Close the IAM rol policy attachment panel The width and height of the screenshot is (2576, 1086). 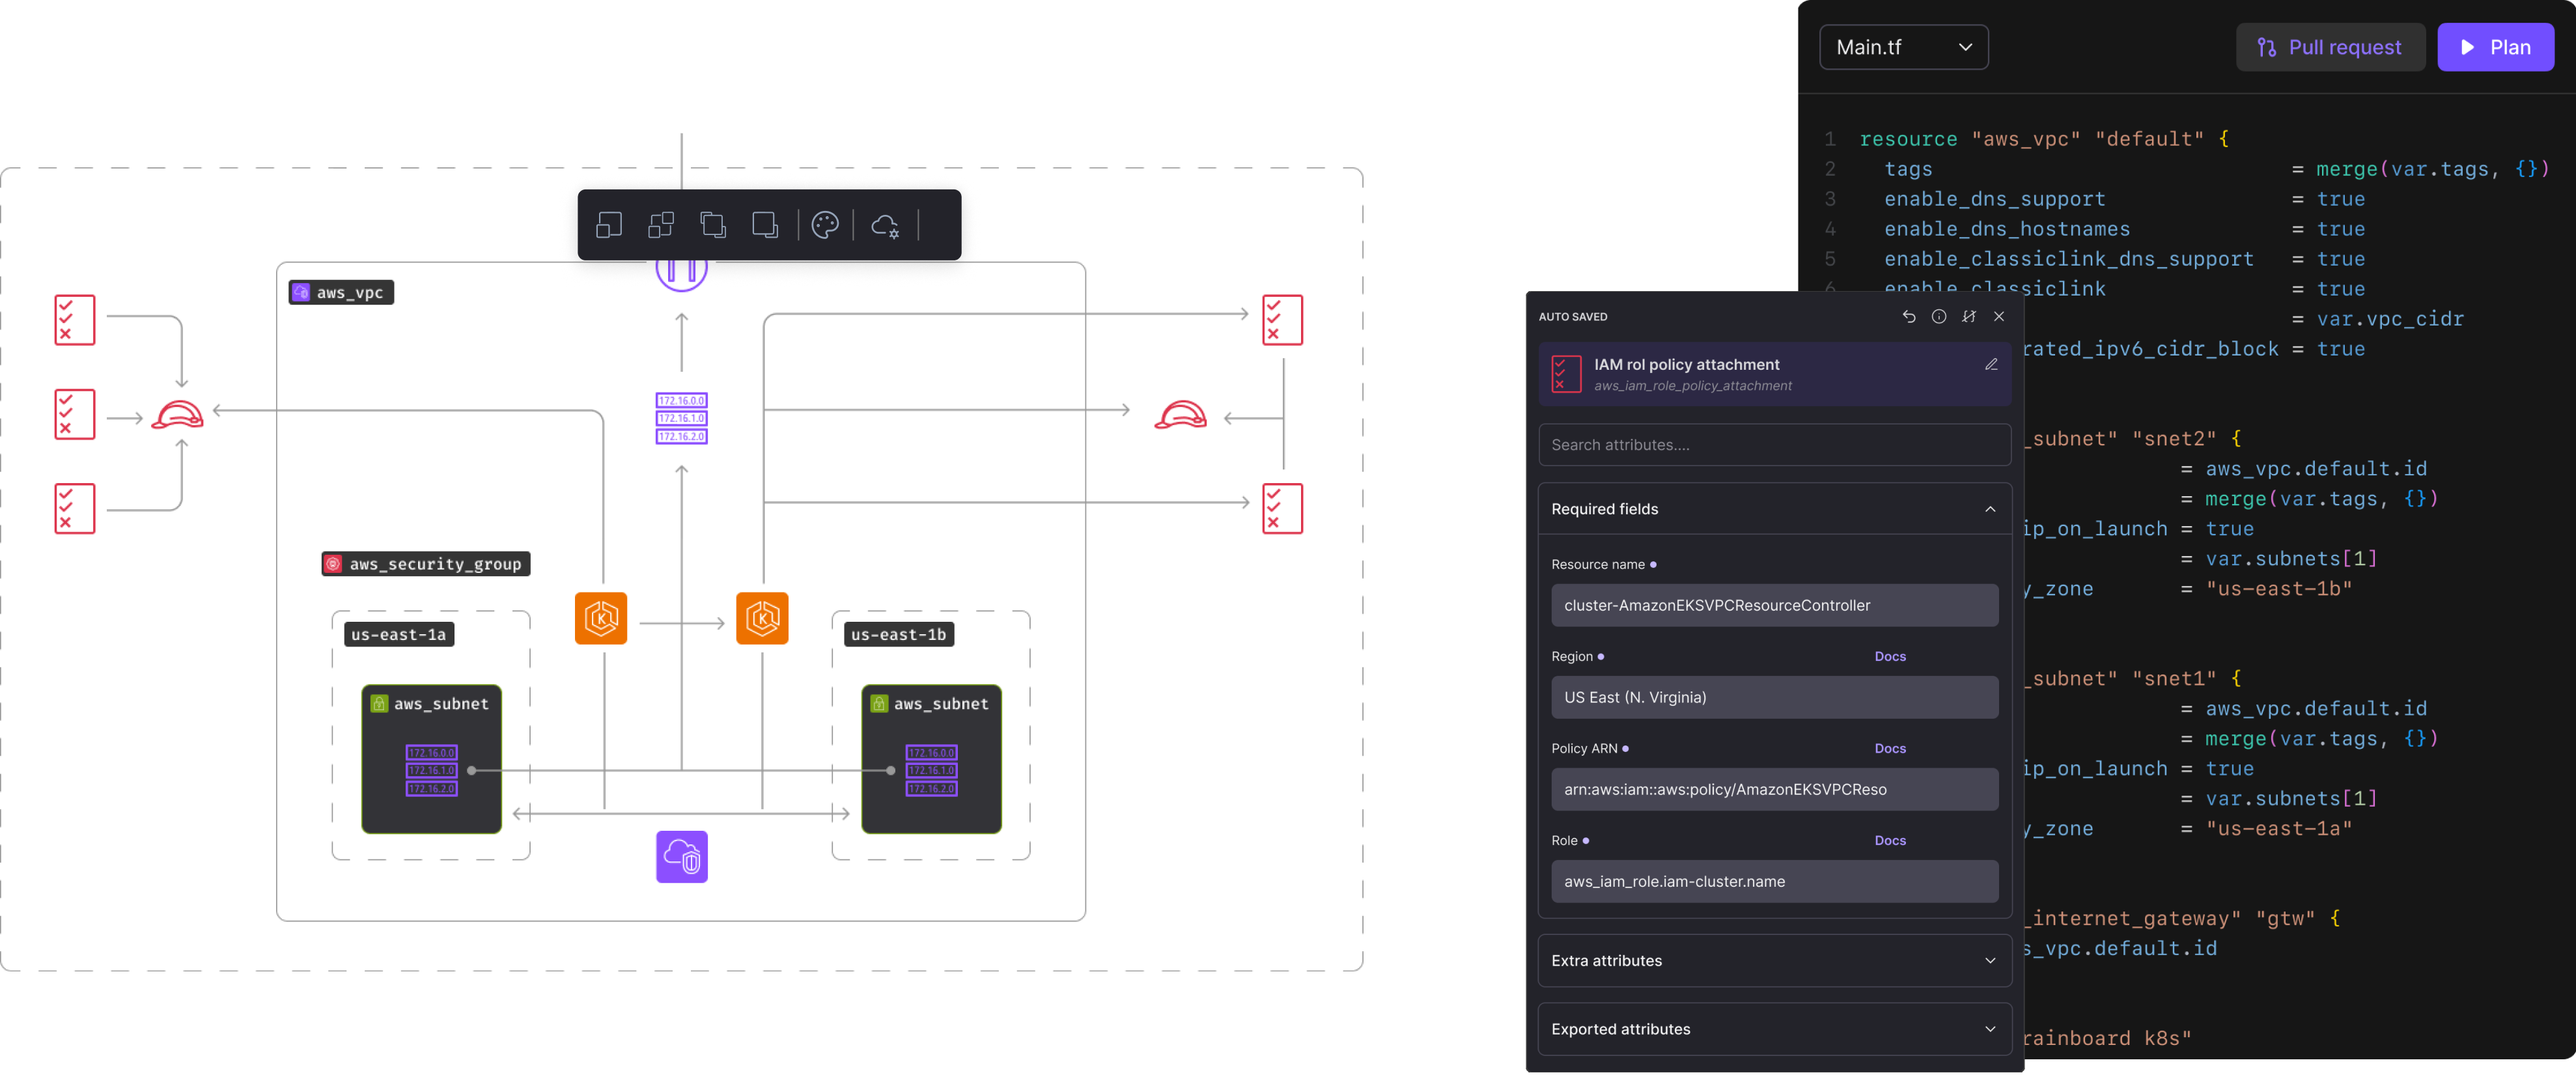point(1999,316)
